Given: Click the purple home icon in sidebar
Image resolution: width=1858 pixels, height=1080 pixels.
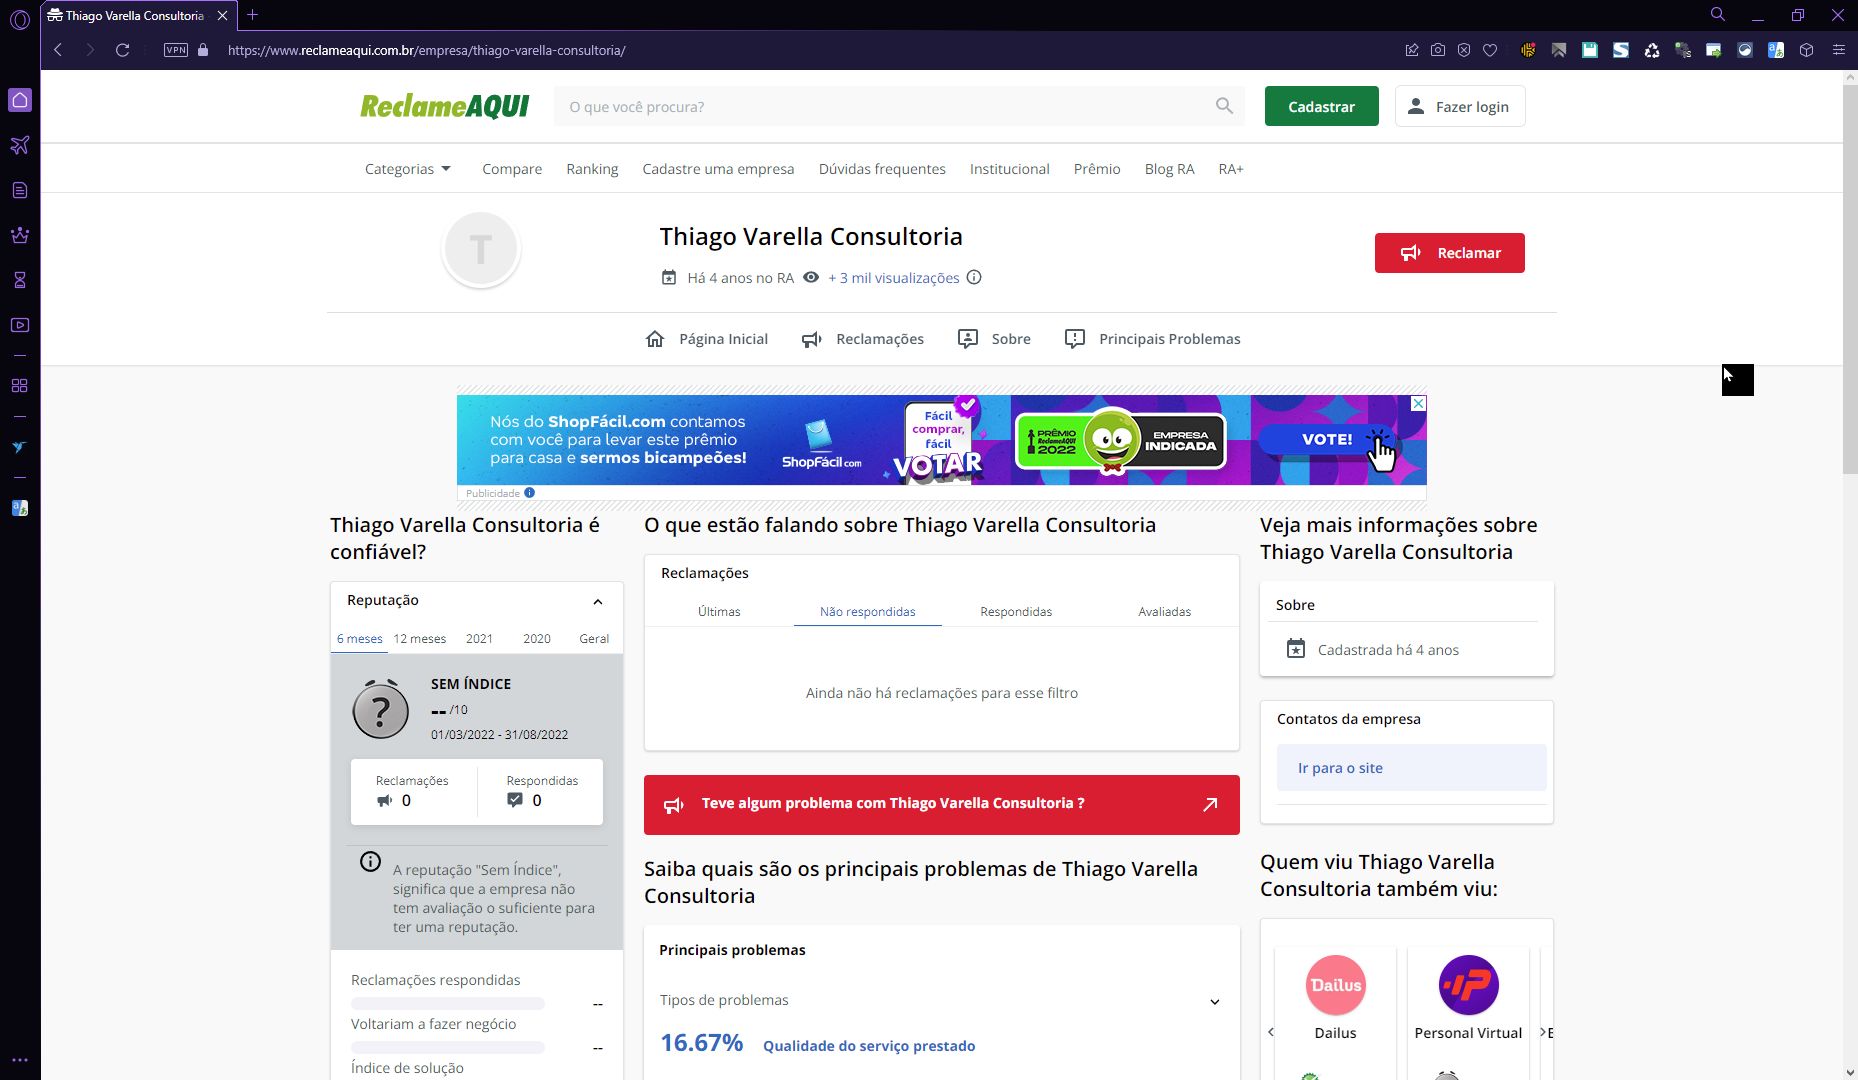Looking at the screenshot, I should (20, 100).
